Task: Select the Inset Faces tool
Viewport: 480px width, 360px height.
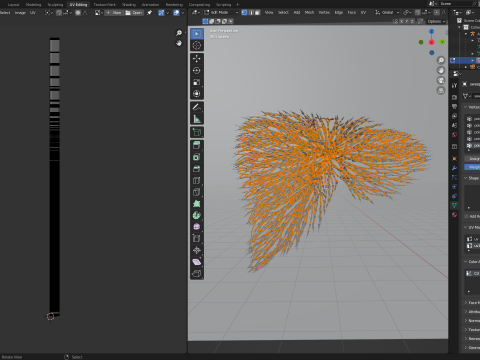Action: [197, 157]
